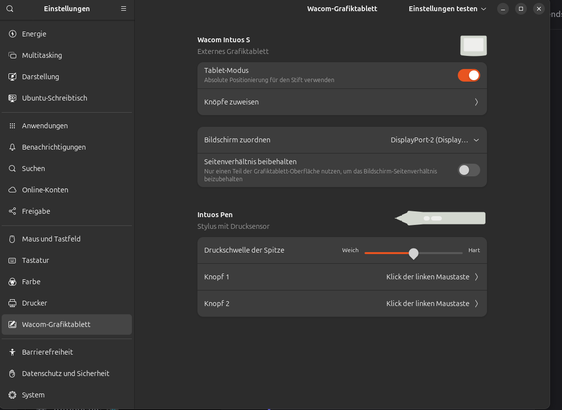The image size is (562, 410).
Task: Click the search icon in Einstellungen header
Action: [x=10, y=9]
